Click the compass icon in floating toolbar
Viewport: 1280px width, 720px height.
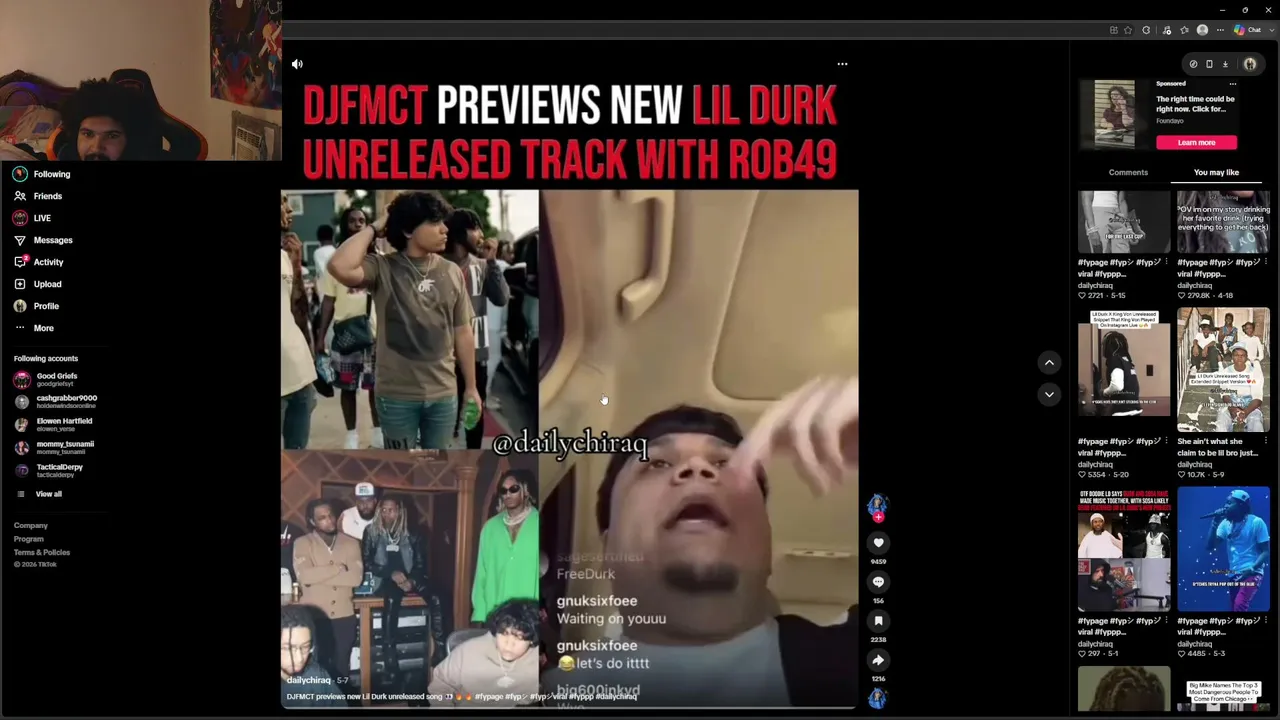pyautogui.click(x=1193, y=64)
